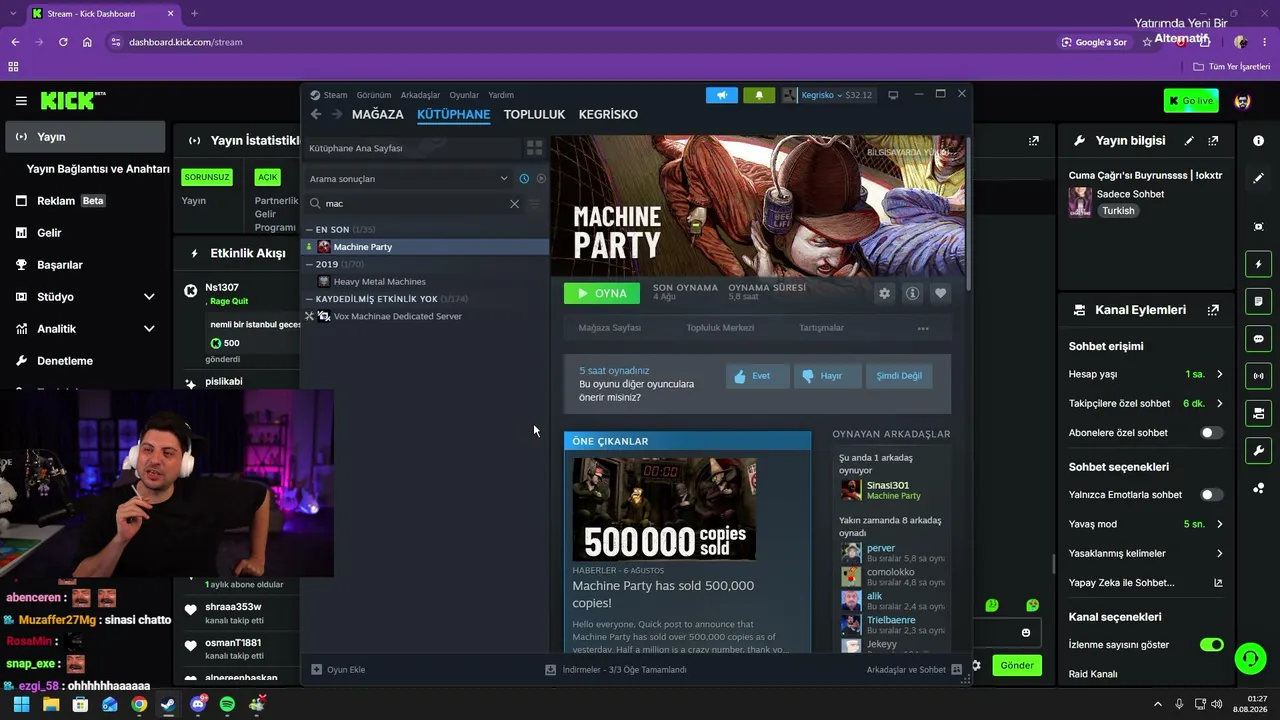Click Şimdi Değil button
Image resolution: width=1280 pixels, height=720 pixels.
click(899, 376)
